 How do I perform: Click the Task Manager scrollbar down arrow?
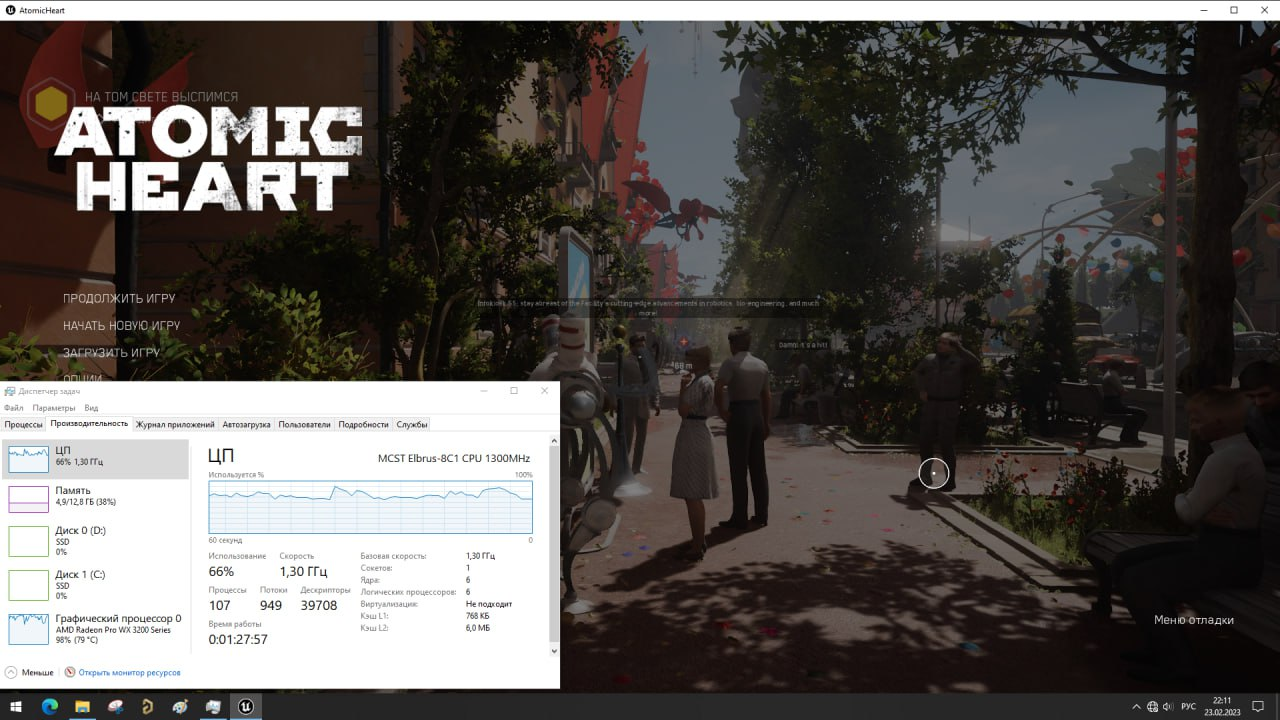point(554,652)
